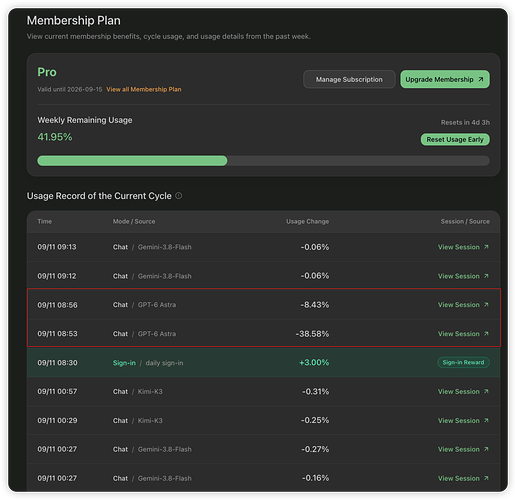Click the Sign-in mode label
This screenshot has height=500, width=515.
pyautogui.click(x=124, y=363)
